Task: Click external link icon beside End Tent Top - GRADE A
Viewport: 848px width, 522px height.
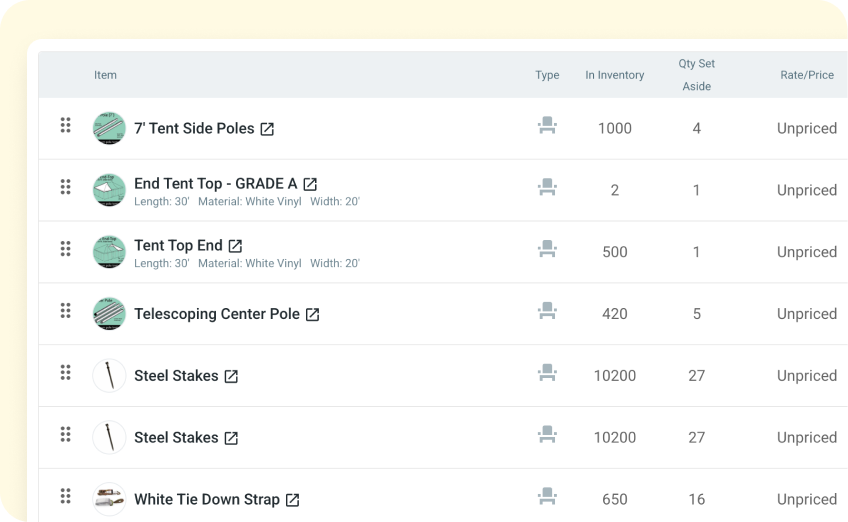Action: click(310, 184)
